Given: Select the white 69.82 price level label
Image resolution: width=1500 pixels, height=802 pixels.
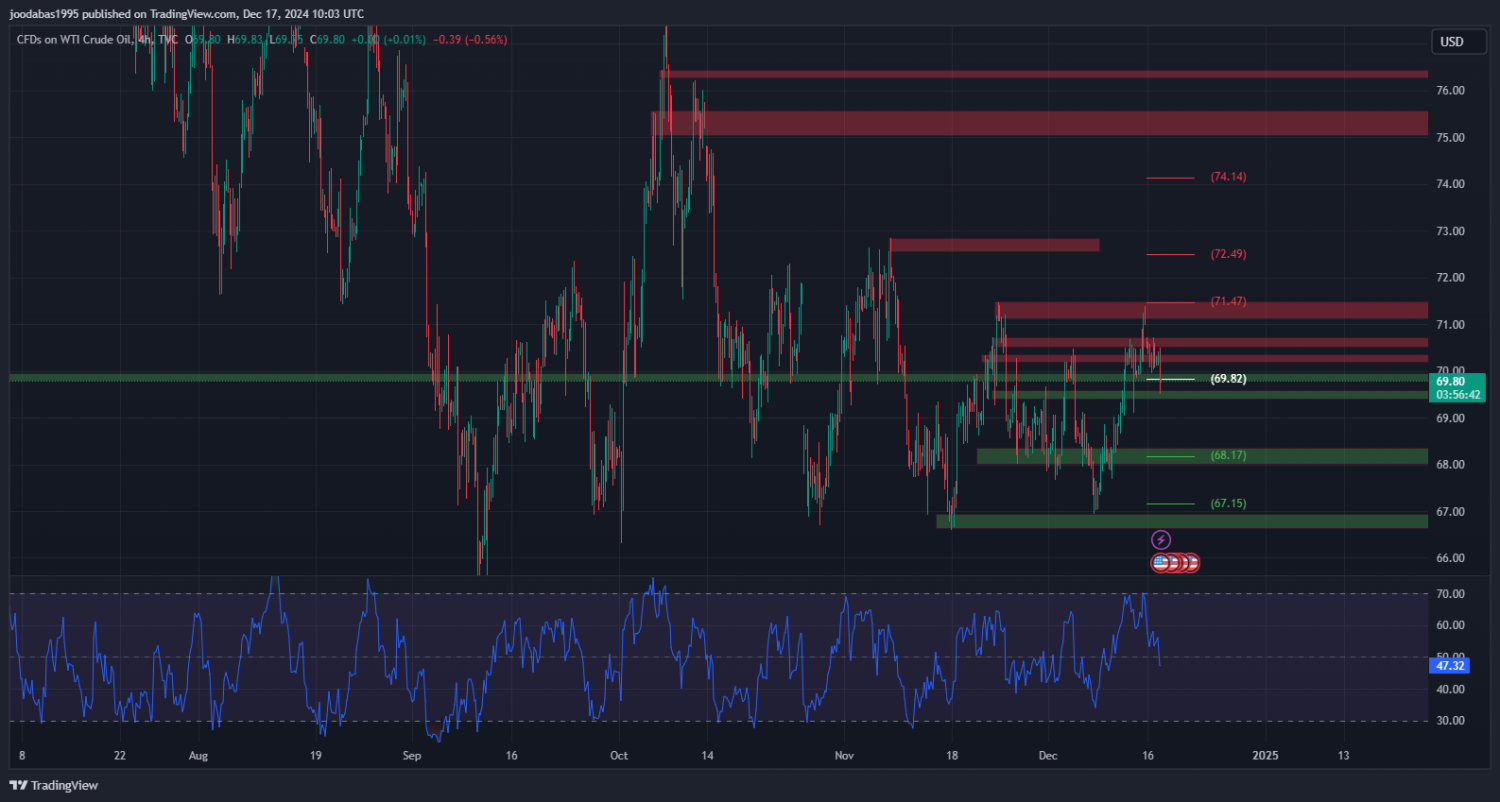Looking at the screenshot, I should (x=1228, y=379).
